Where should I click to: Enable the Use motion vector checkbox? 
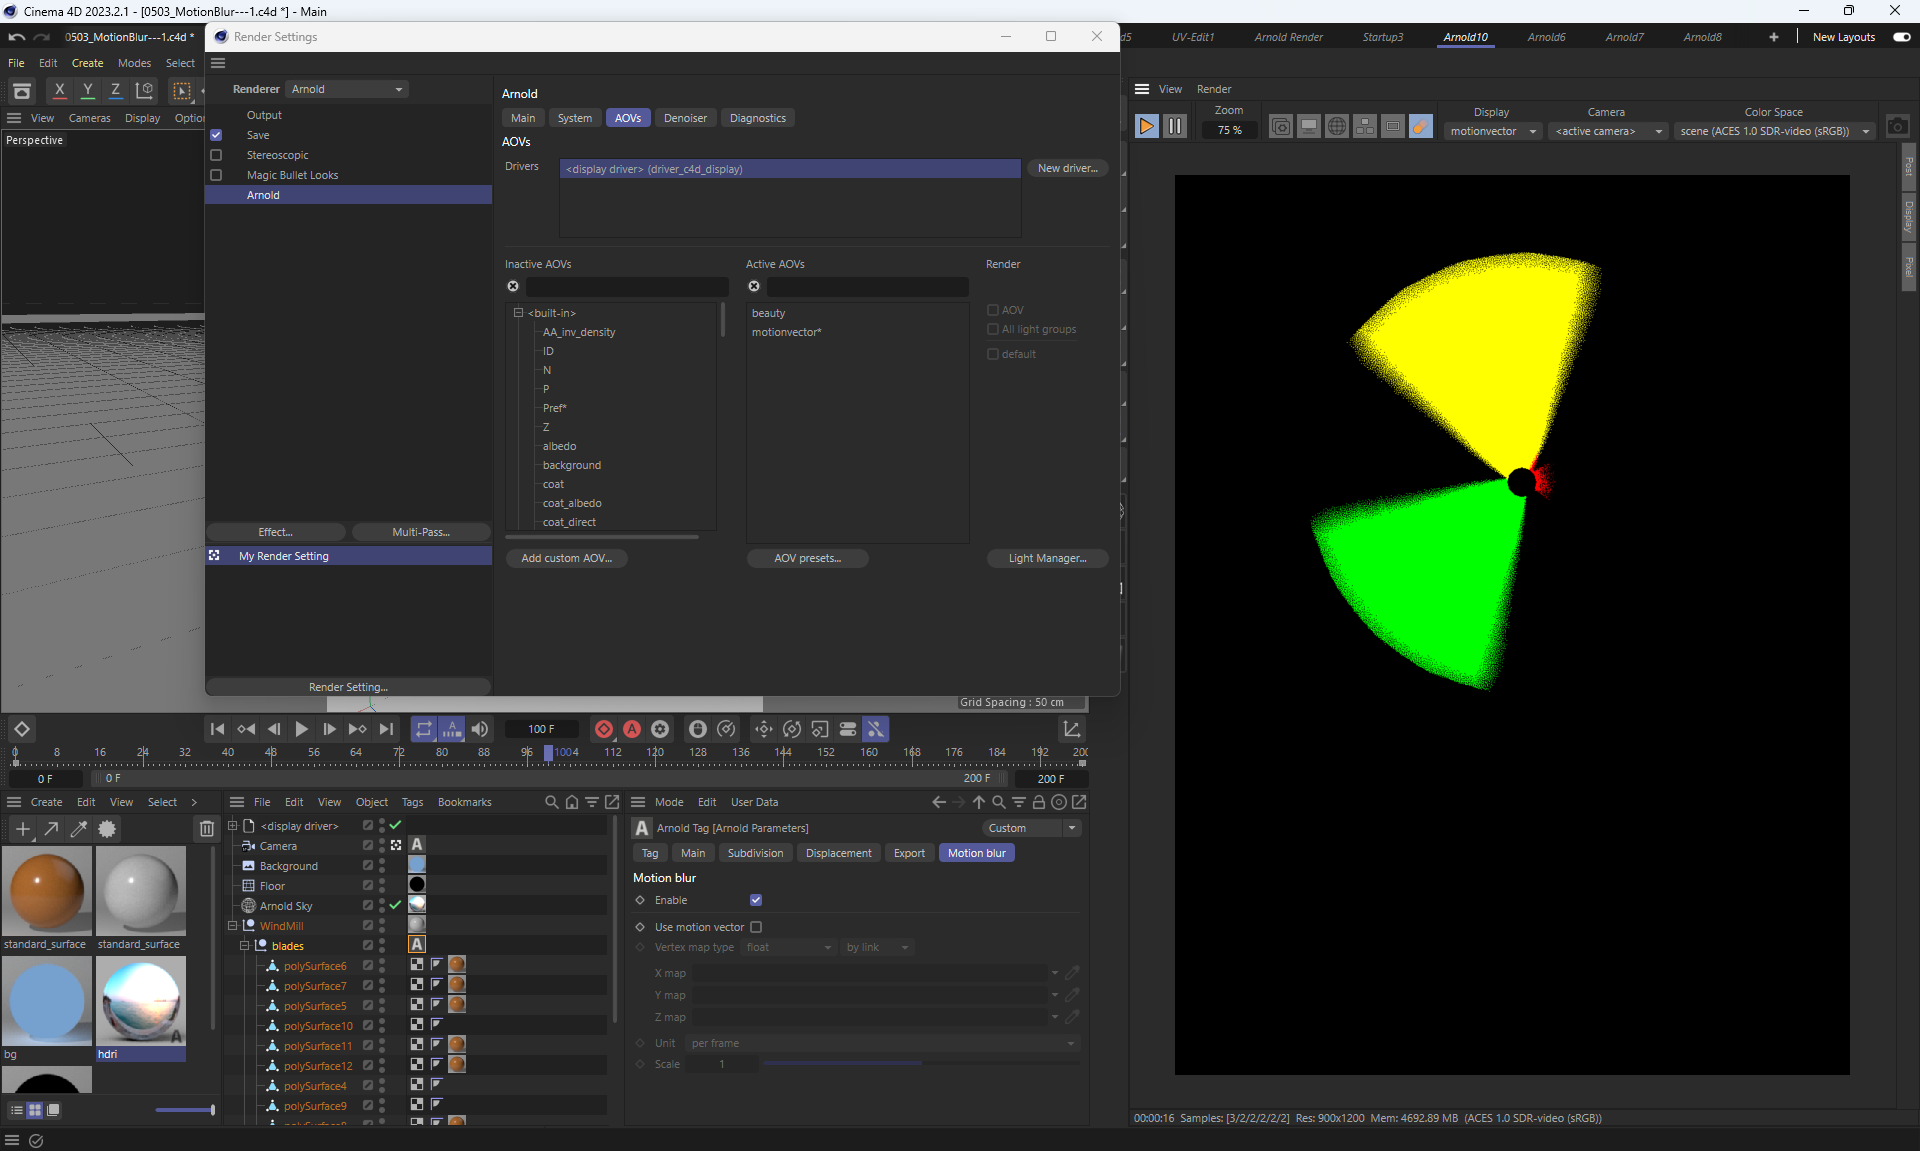point(756,927)
